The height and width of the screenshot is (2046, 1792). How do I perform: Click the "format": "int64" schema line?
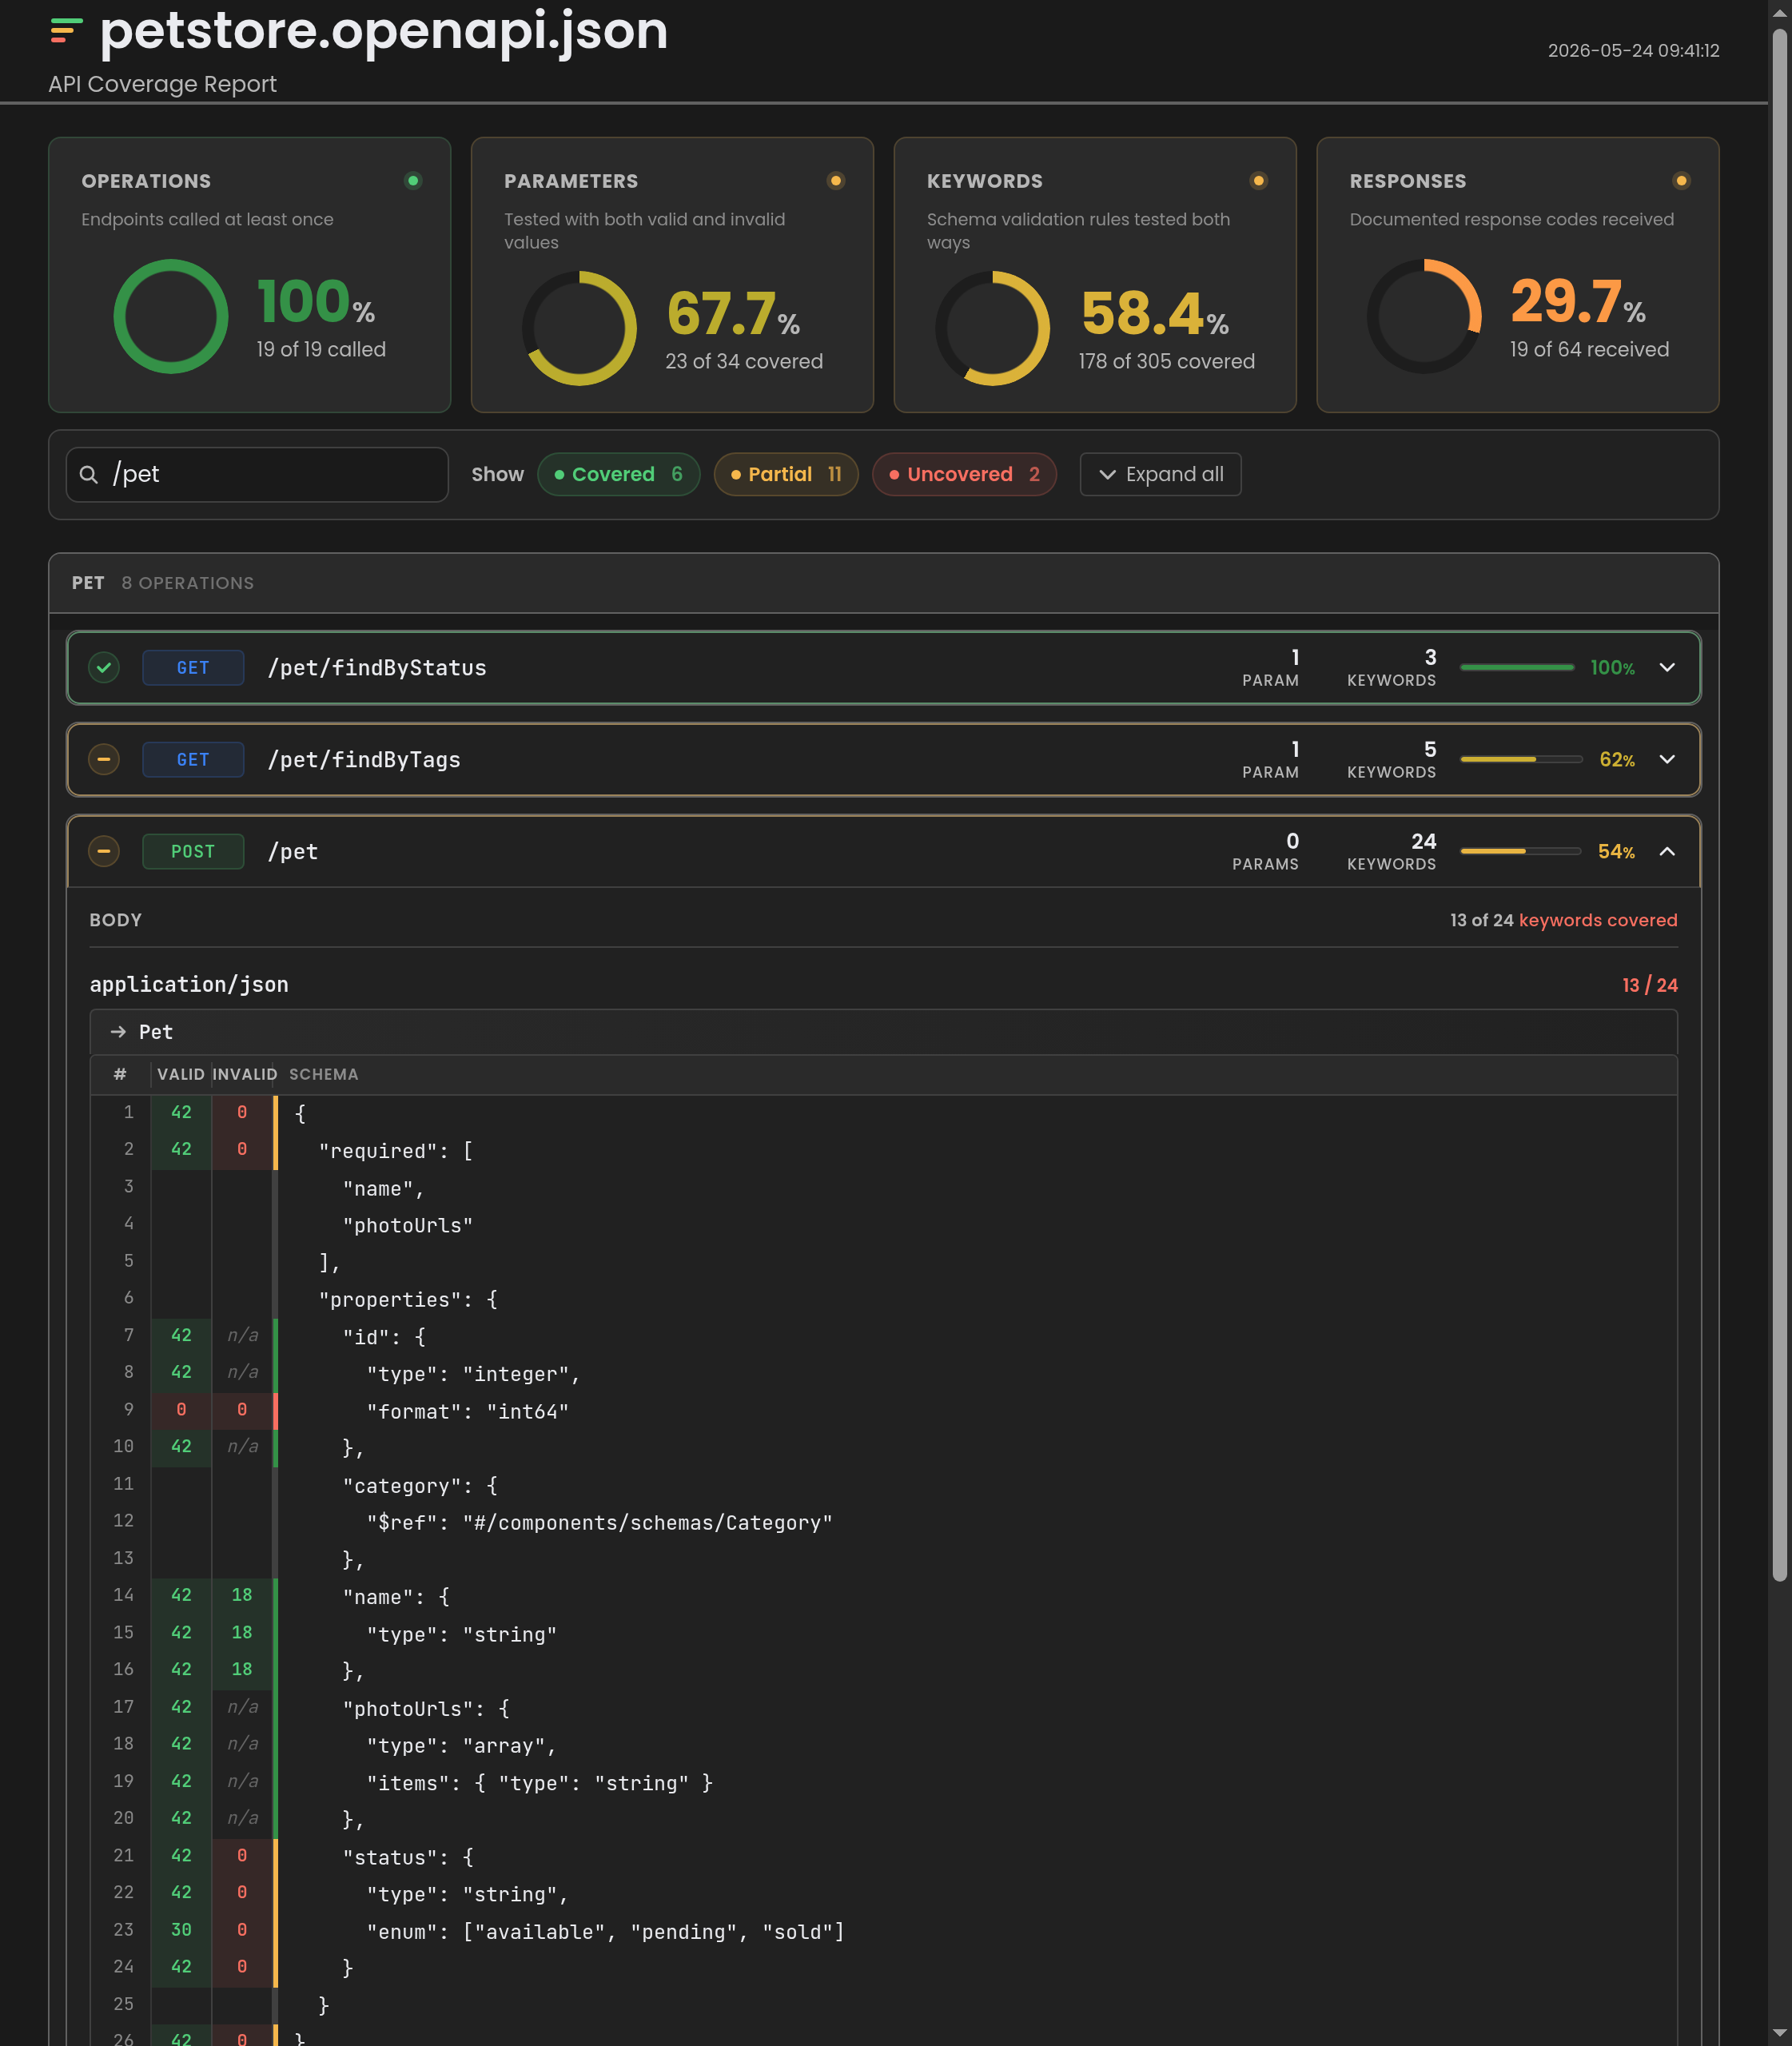(467, 1411)
